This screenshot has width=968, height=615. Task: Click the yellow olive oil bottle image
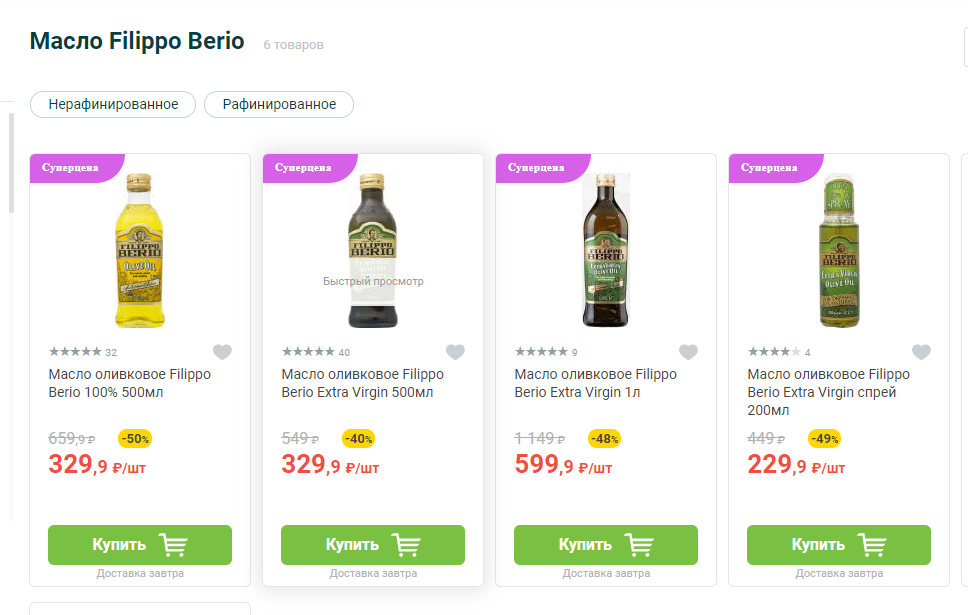click(x=139, y=250)
